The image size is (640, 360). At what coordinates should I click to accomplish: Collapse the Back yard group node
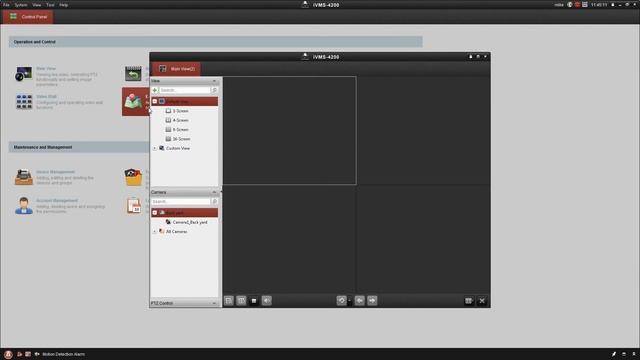coord(155,213)
